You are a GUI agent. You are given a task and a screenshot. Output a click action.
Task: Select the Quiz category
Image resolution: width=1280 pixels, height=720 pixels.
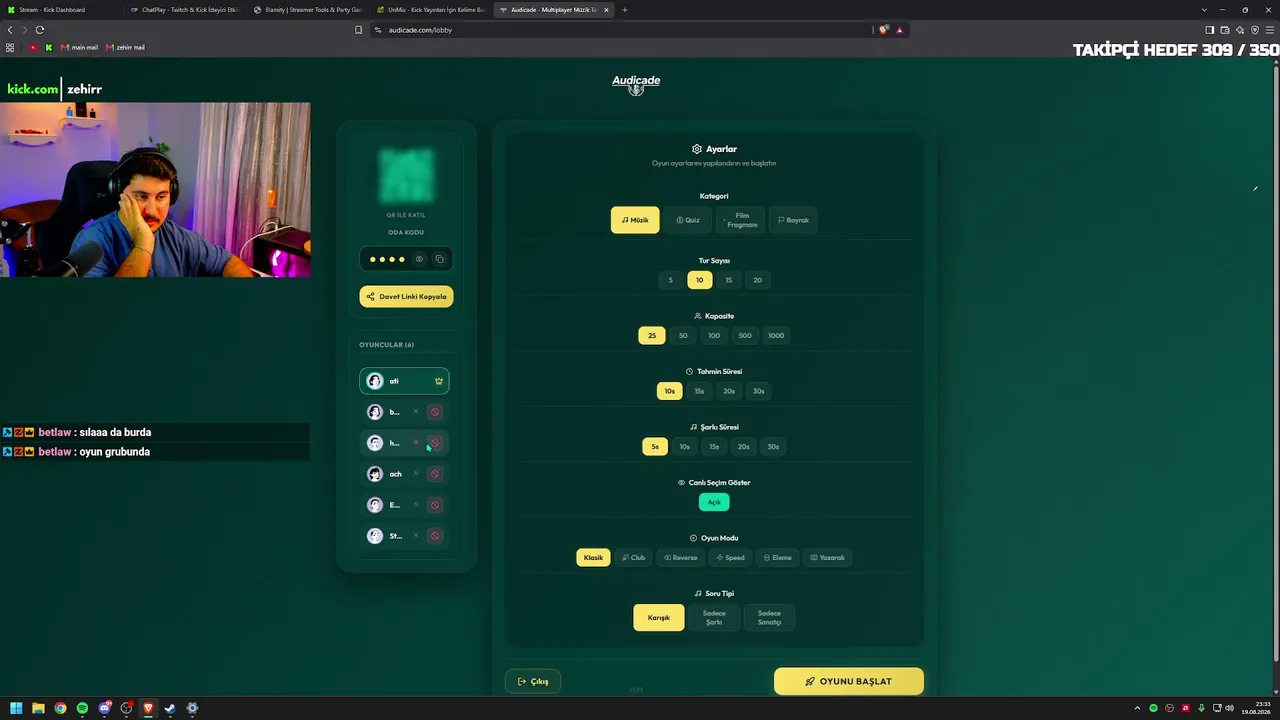pyautogui.click(x=688, y=220)
